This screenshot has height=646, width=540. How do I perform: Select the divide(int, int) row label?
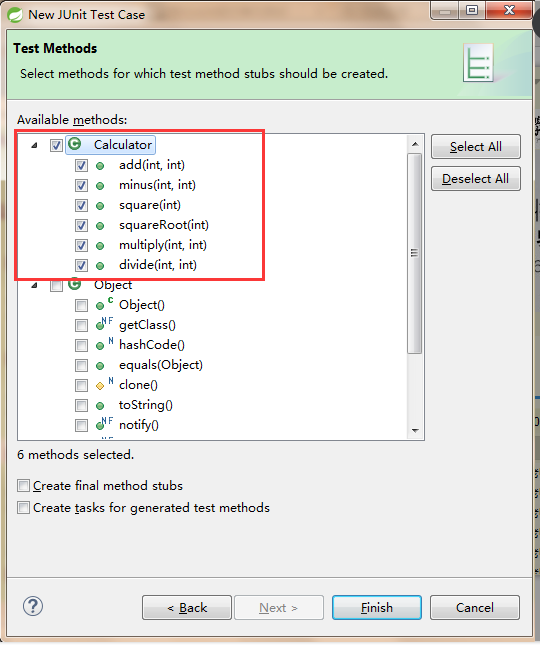pos(158,265)
